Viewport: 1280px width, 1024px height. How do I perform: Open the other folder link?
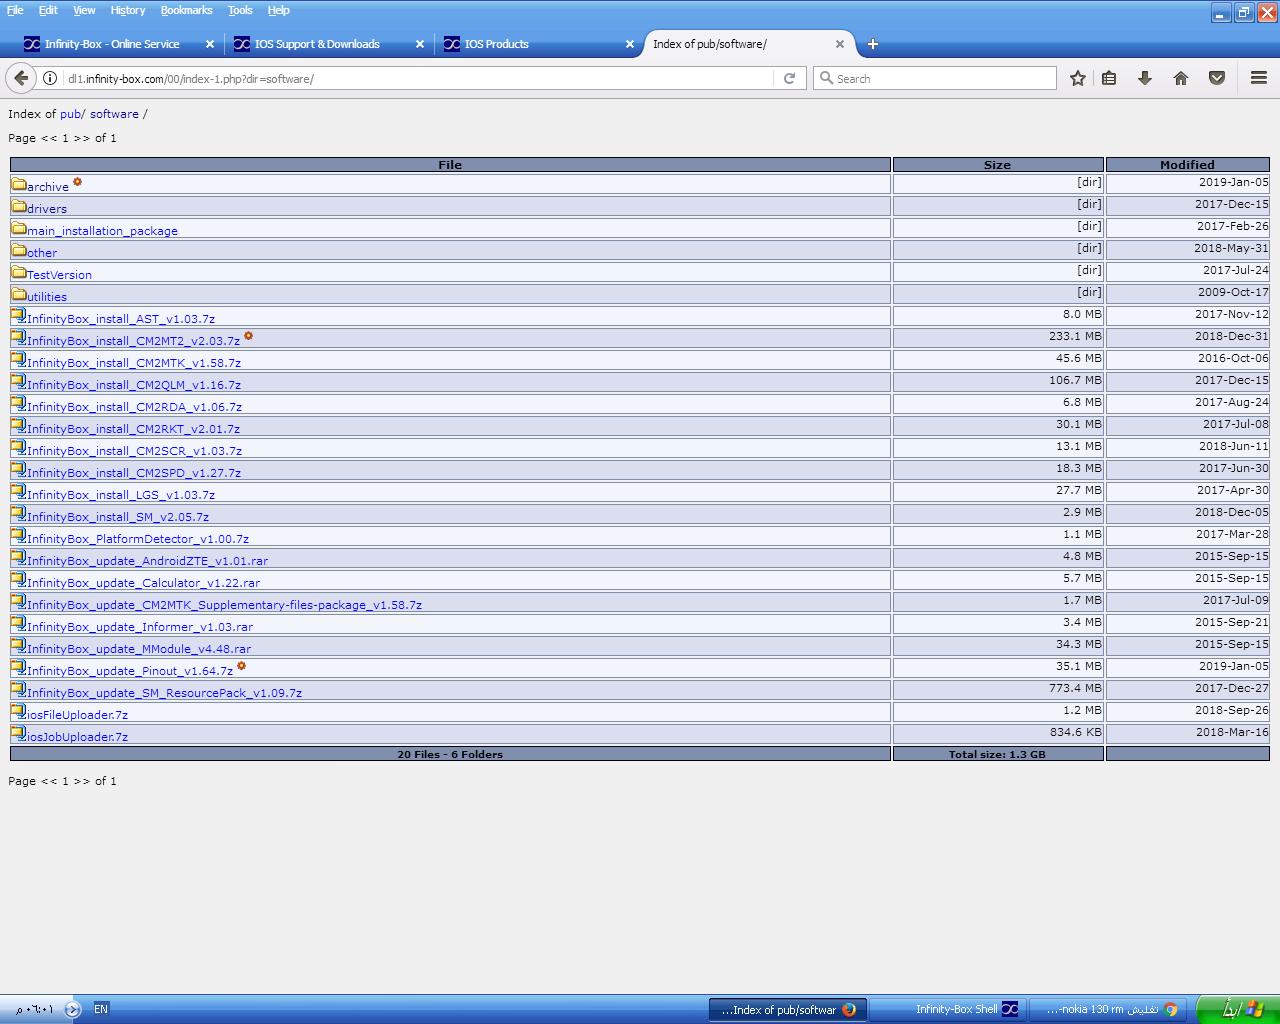pyautogui.click(x=42, y=253)
